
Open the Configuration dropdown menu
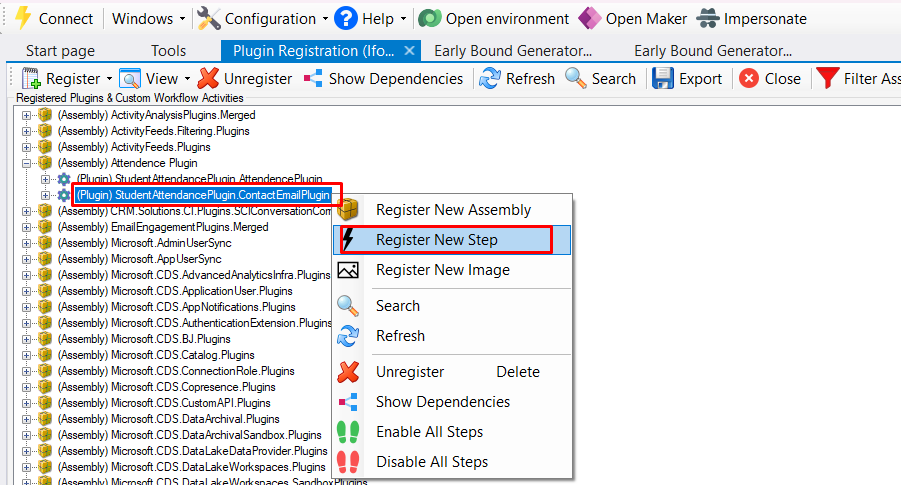point(325,19)
